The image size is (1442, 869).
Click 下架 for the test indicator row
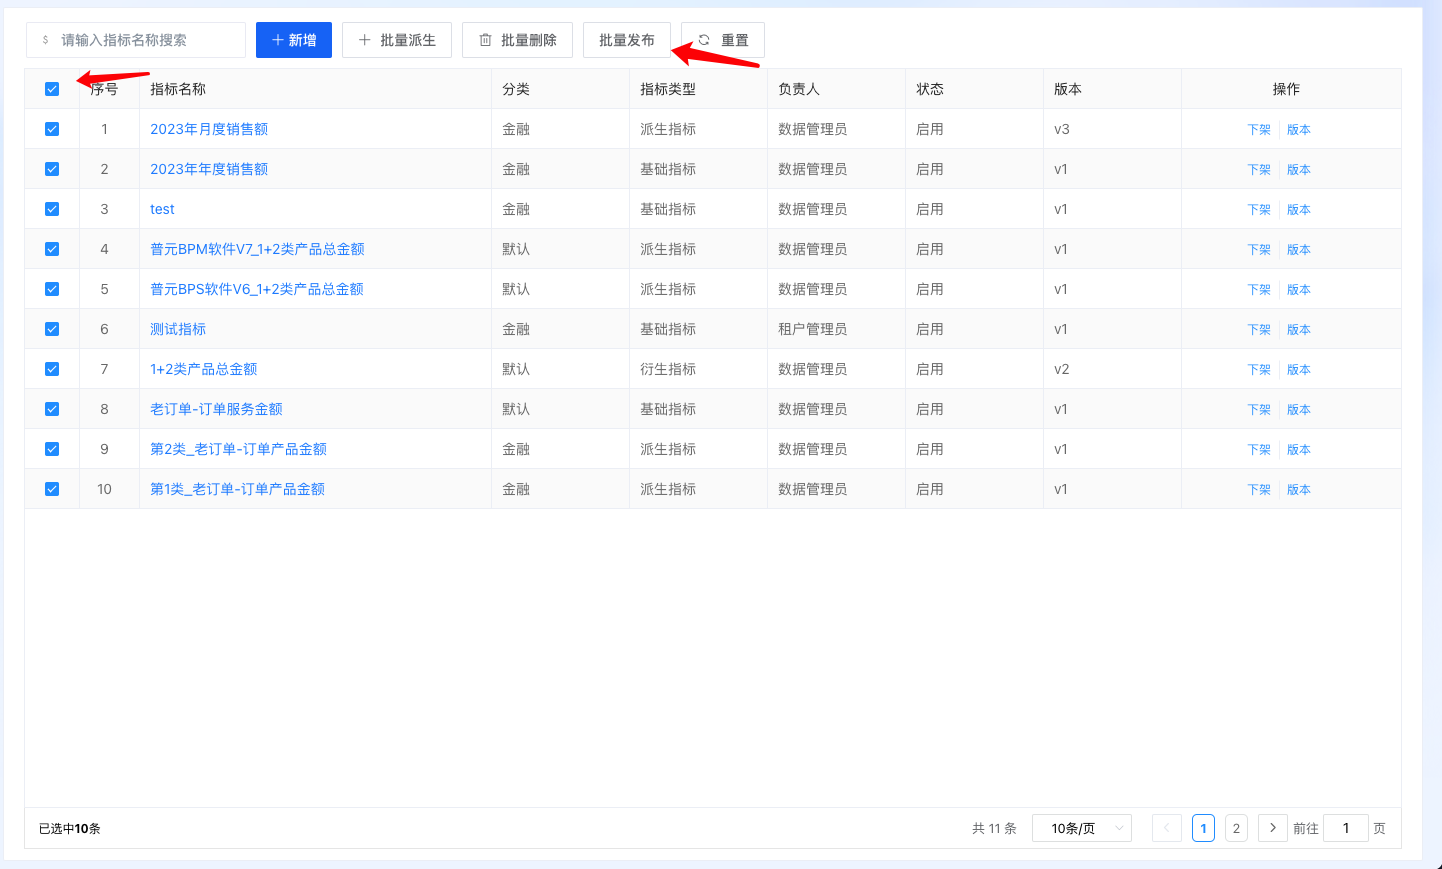coord(1259,209)
